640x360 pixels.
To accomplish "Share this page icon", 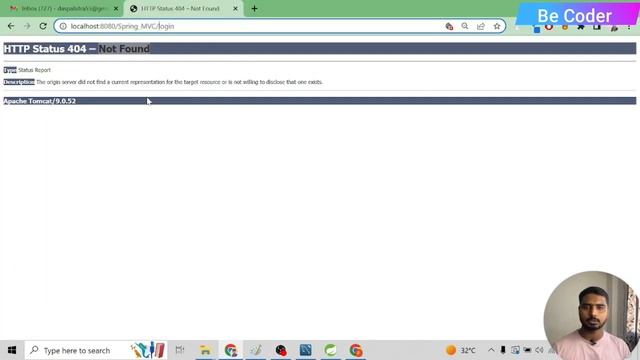I will click(x=481, y=26).
